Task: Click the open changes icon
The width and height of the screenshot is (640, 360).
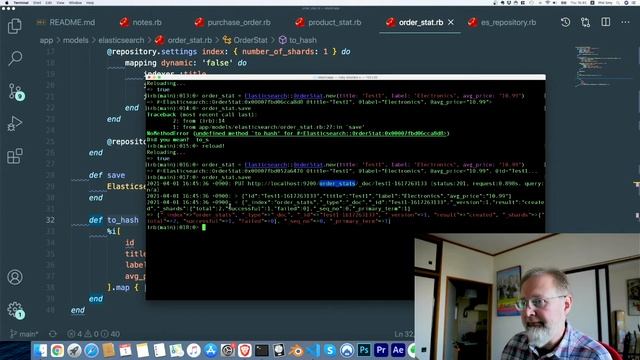Action: (x=585, y=22)
